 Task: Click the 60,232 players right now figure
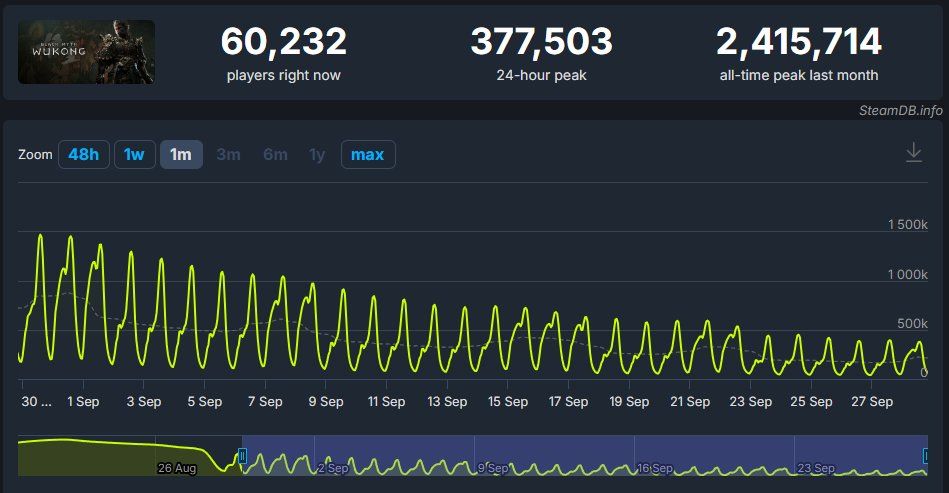tap(283, 41)
